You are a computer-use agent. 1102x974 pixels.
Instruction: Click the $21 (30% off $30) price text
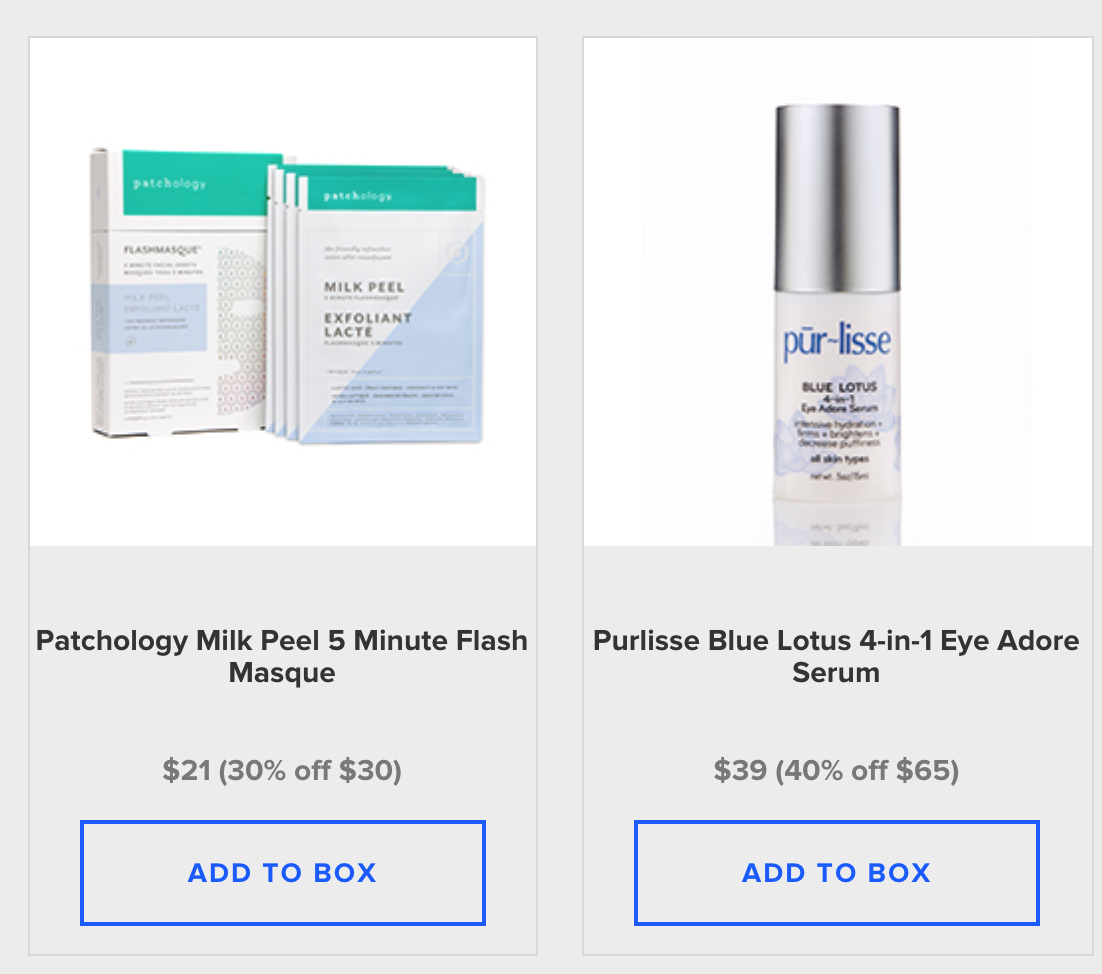(282, 770)
